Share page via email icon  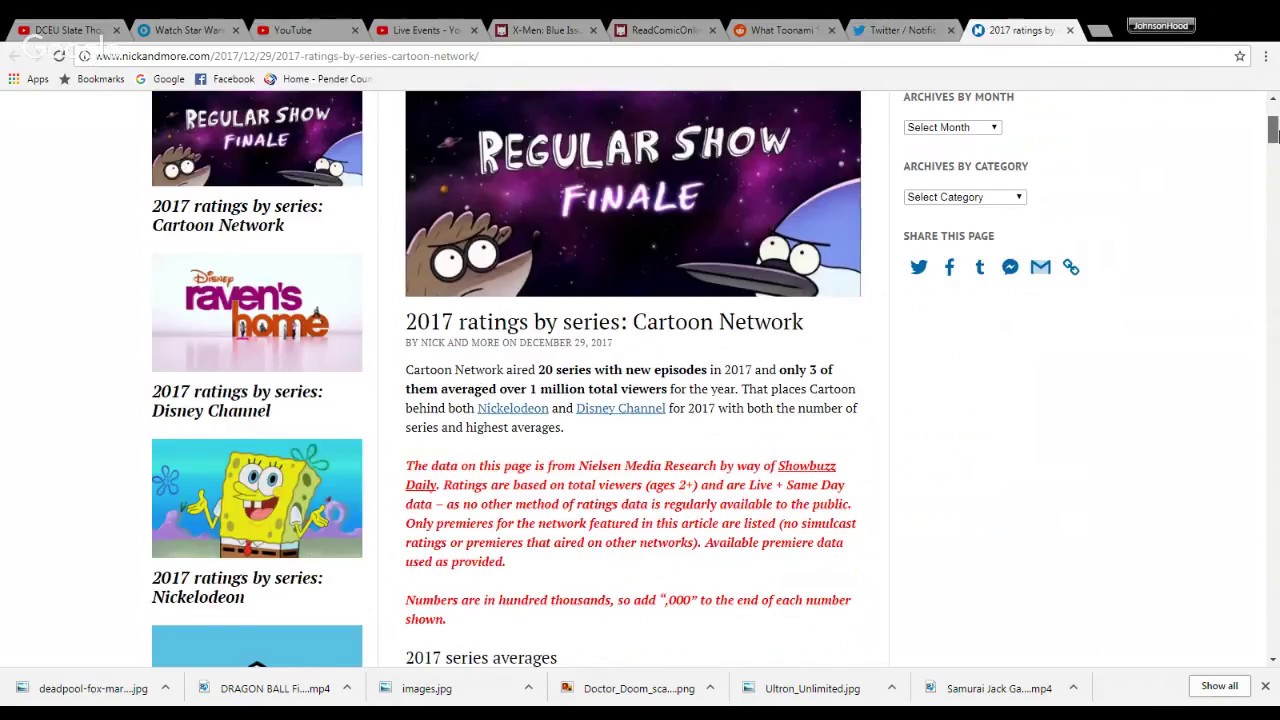pos(1040,267)
